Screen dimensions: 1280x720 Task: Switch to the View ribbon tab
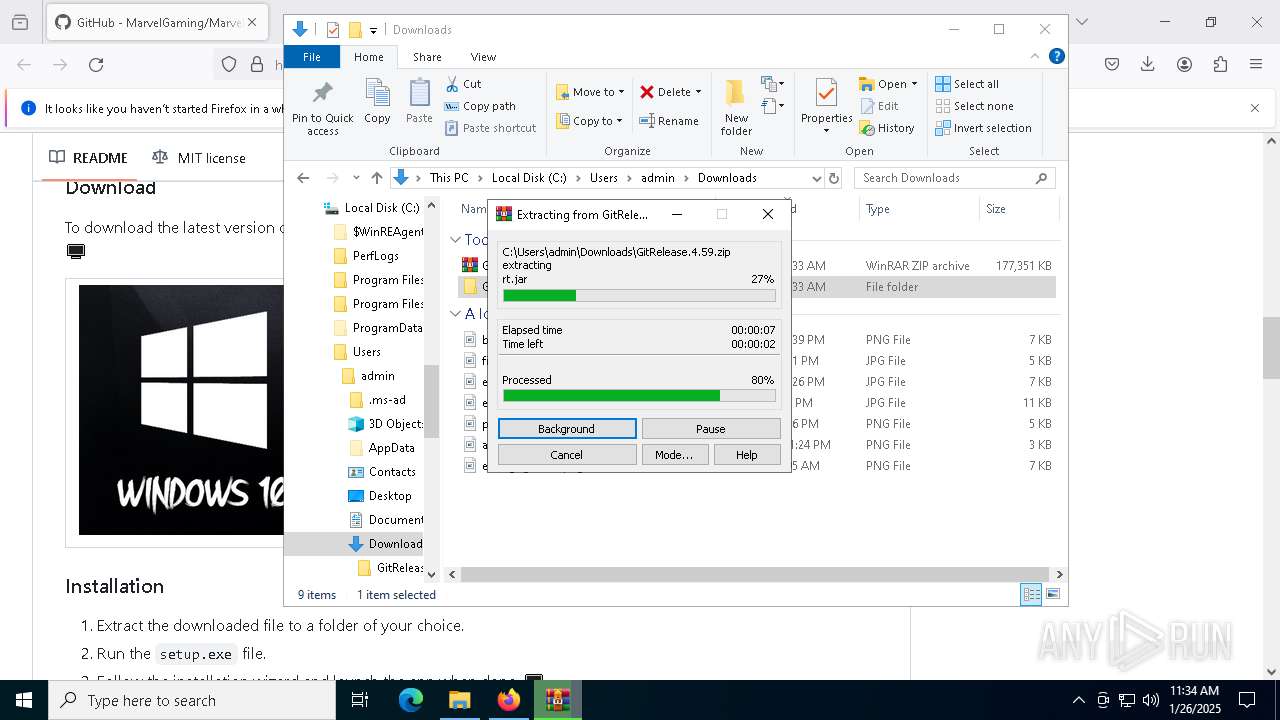tap(483, 57)
